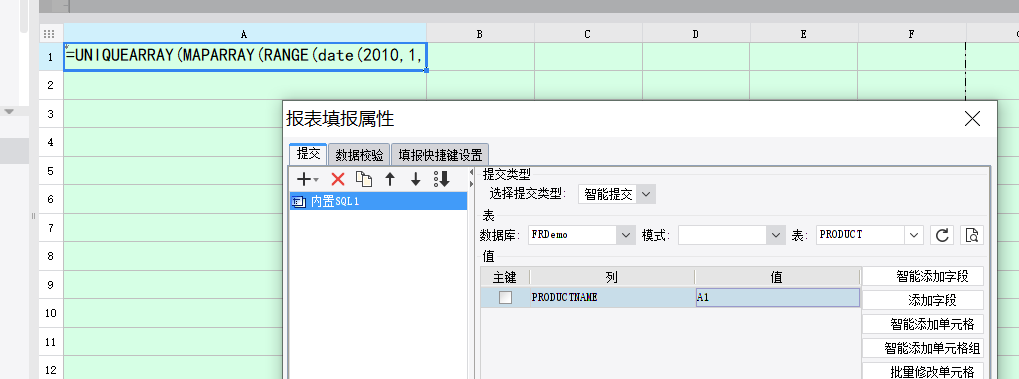Select spreadsheet column E header
Image resolution: width=1019 pixels, height=379 pixels.
point(804,34)
